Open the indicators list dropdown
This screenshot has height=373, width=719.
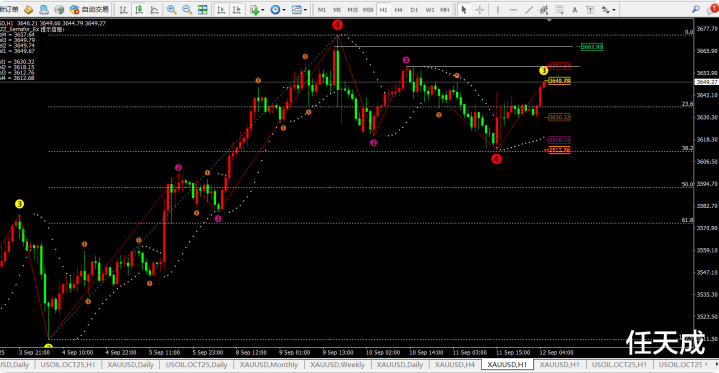[x=257, y=9]
